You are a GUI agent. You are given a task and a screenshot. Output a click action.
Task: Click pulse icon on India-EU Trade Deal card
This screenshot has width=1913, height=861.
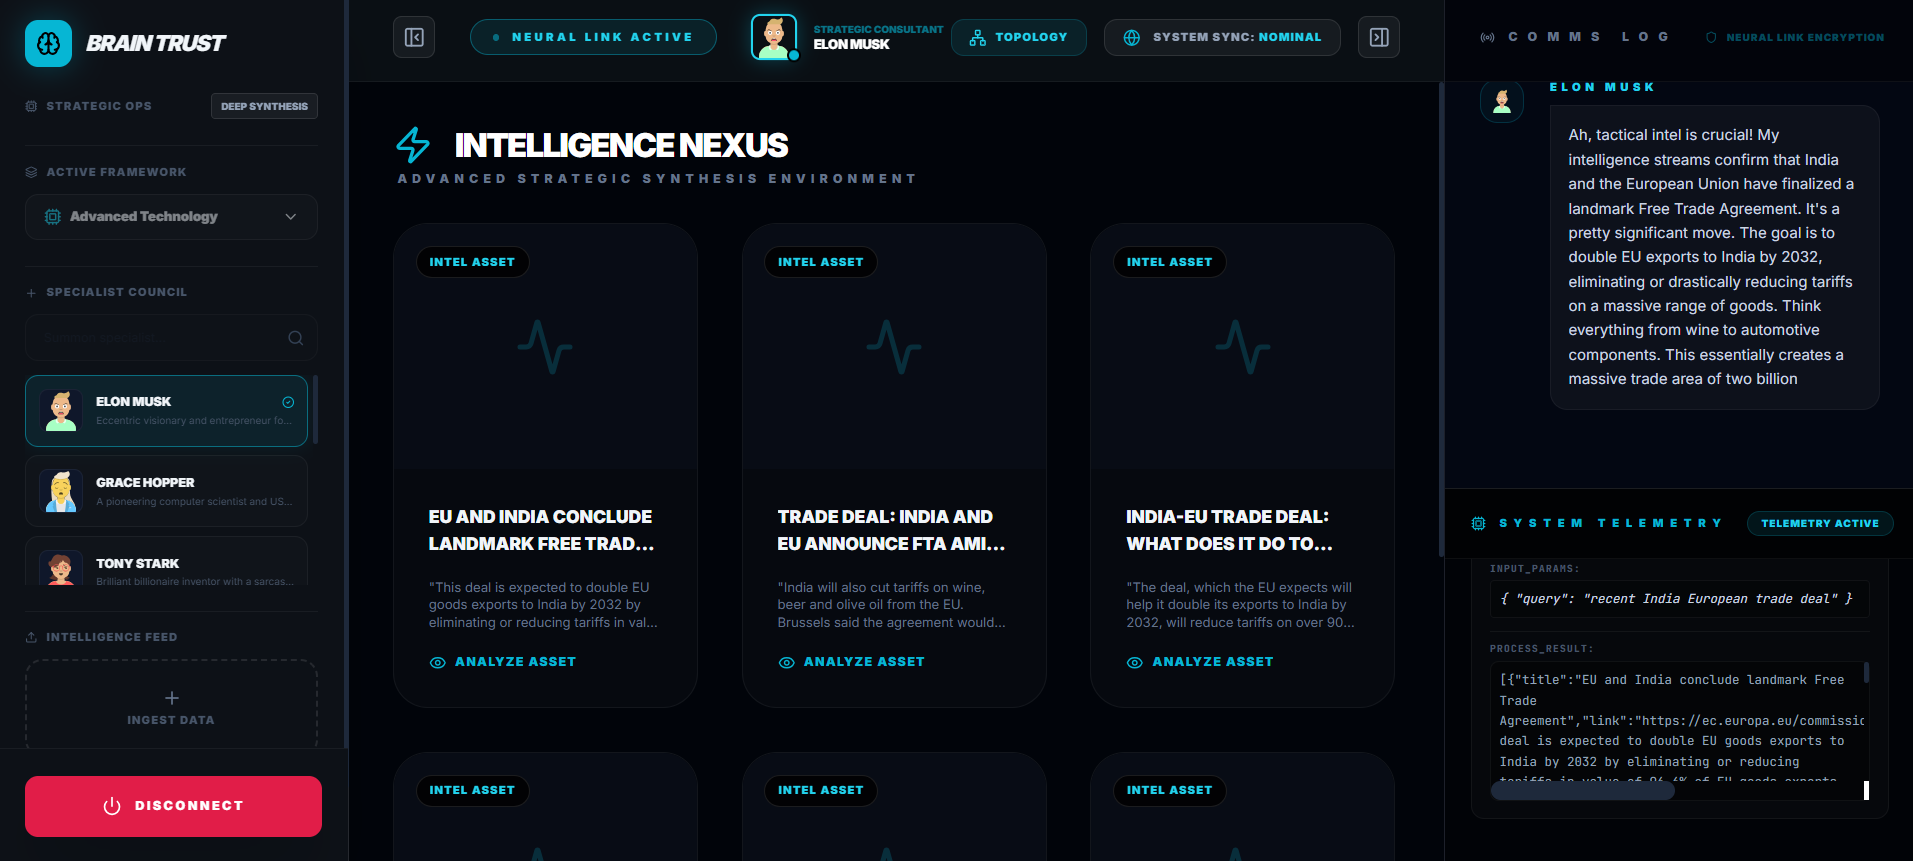[1243, 347]
